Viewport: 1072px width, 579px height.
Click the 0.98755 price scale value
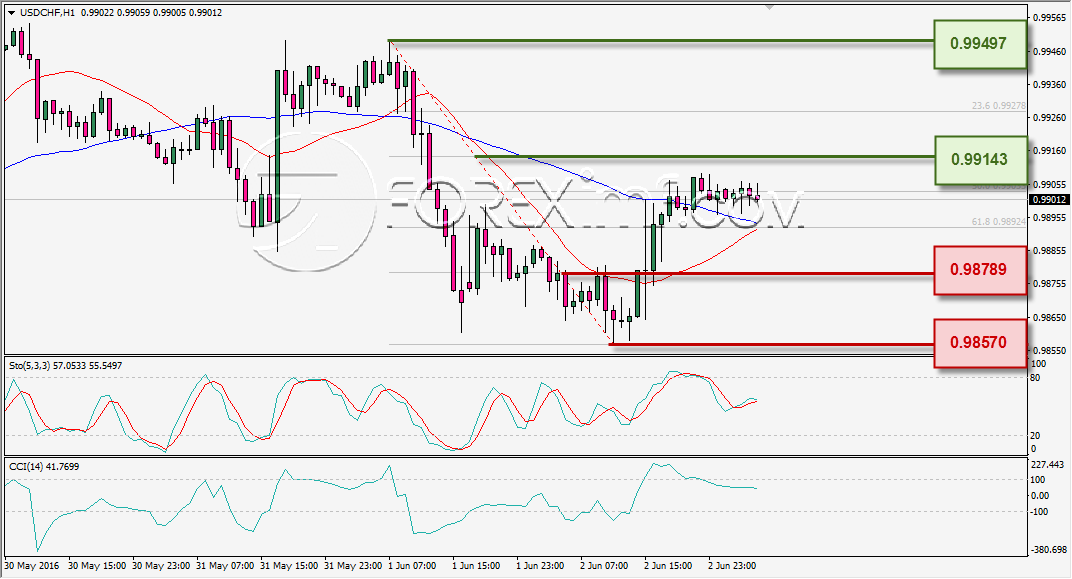click(x=1049, y=284)
